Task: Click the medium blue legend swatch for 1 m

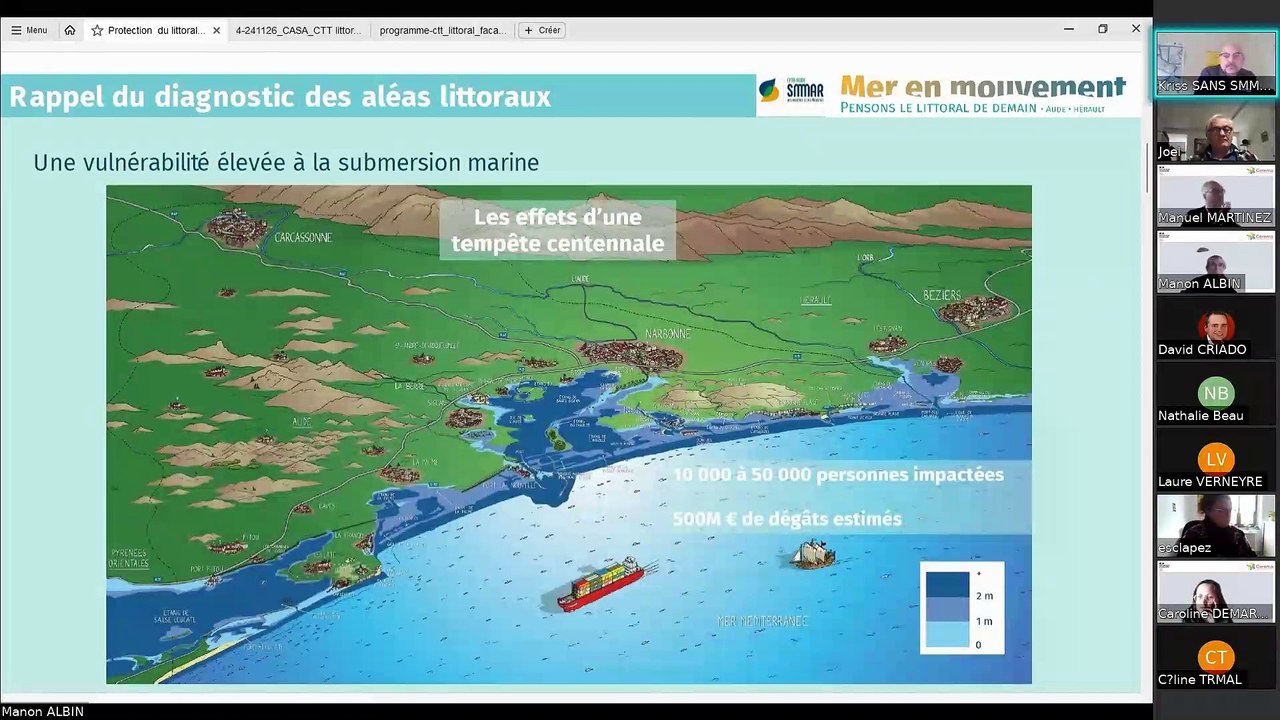Action: (947, 609)
